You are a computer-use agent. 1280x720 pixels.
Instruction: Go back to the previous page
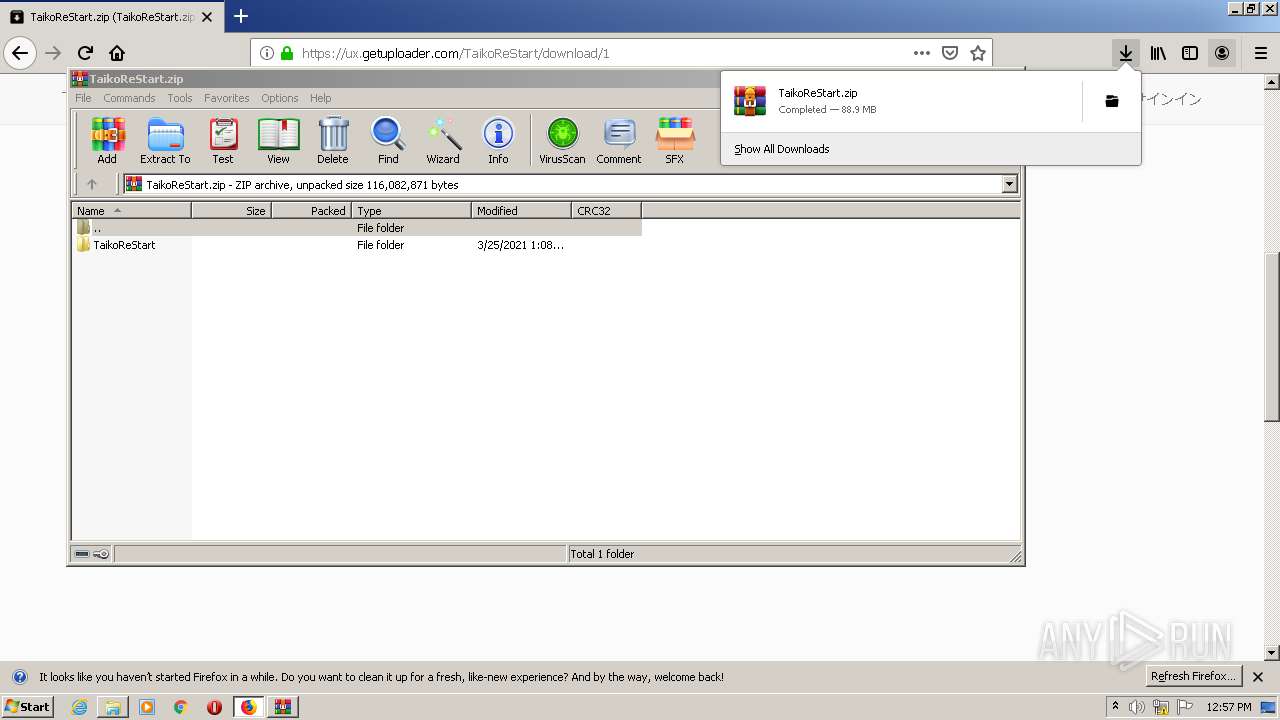[x=20, y=53]
